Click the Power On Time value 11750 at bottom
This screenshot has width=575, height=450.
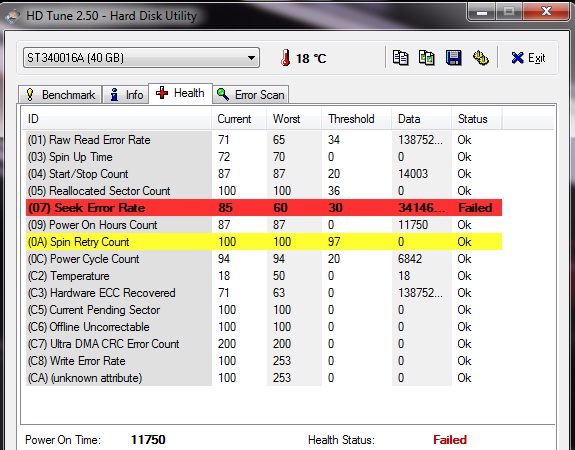click(x=148, y=439)
